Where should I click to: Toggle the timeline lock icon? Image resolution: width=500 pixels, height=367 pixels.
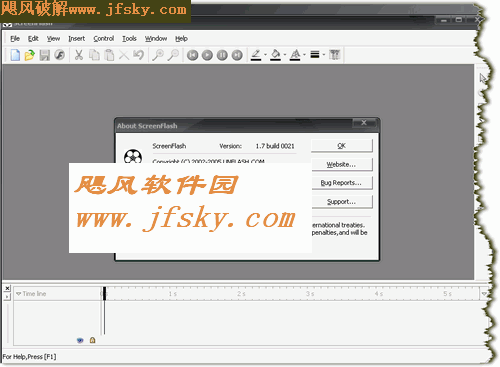92,340
